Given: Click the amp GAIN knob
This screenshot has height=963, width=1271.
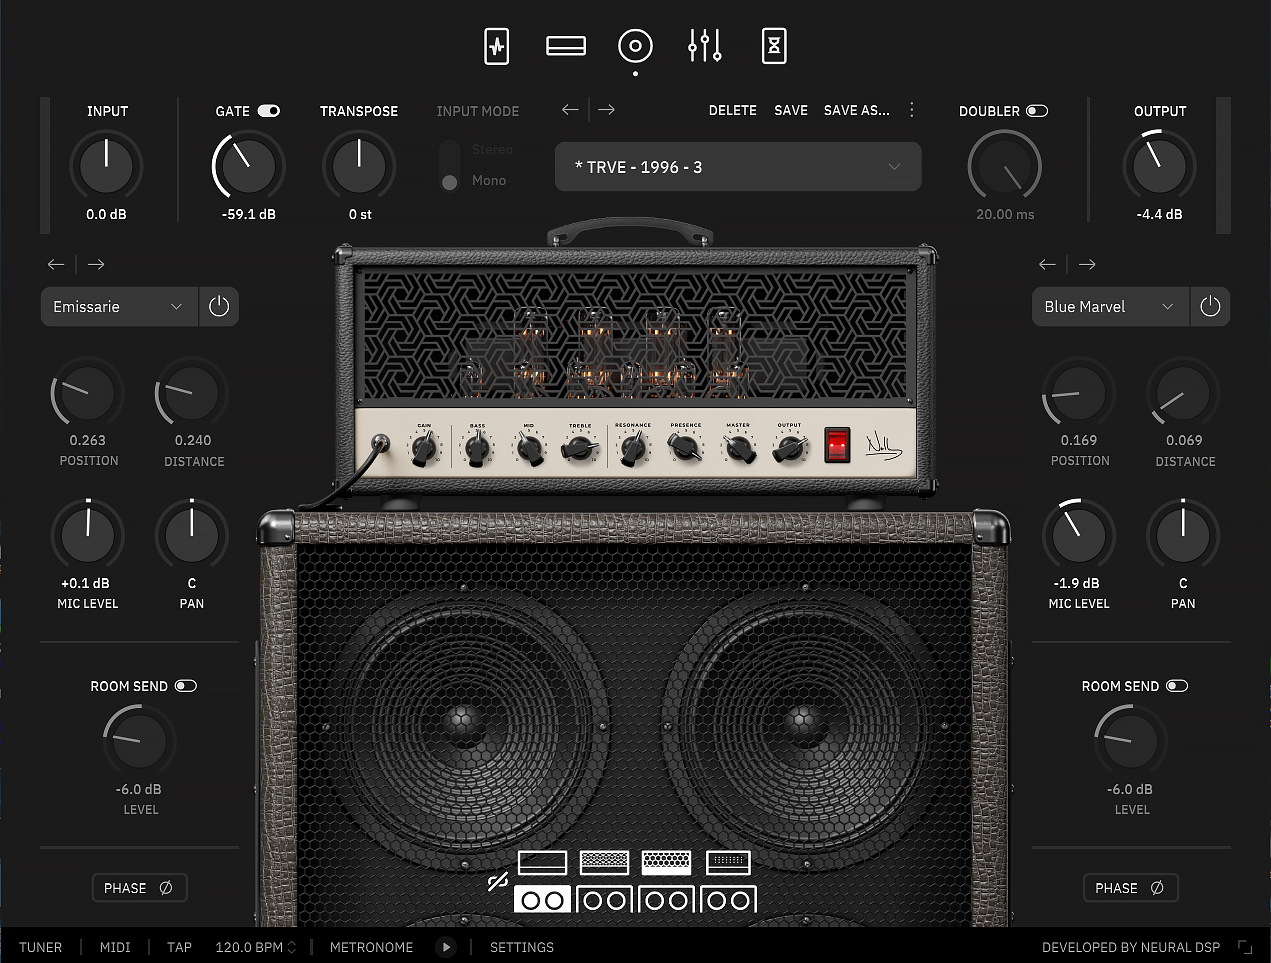Looking at the screenshot, I should click(424, 450).
